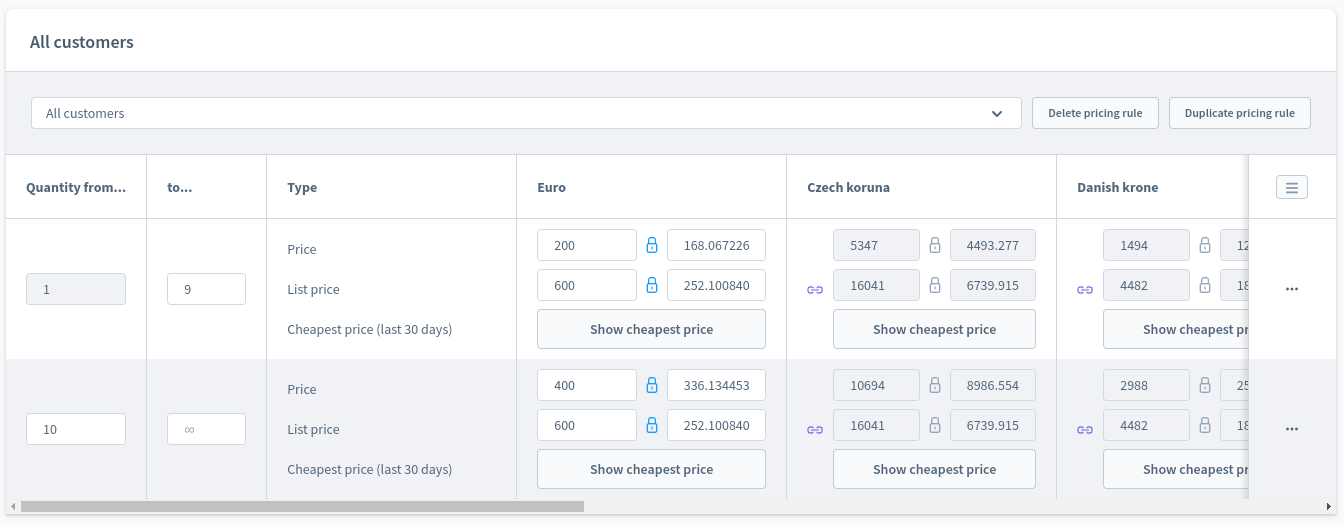The width and height of the screenshot is (1344, 525).
Task: Toggle Euro List price lock in quantity 10 row
Action: (x=652, y=425)
